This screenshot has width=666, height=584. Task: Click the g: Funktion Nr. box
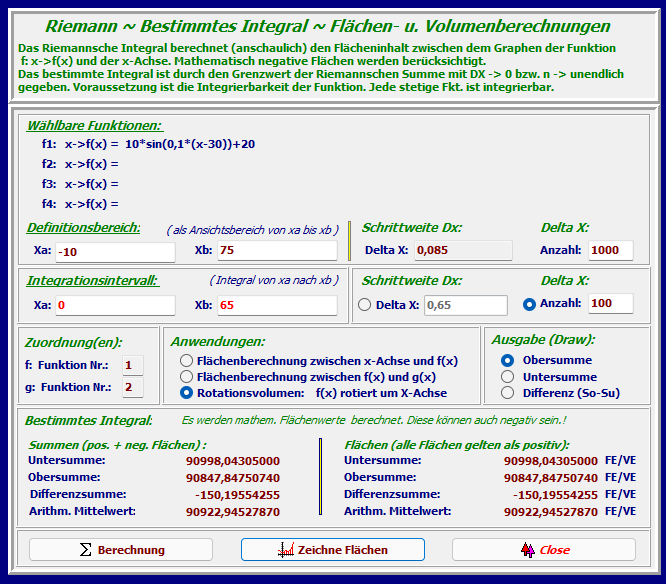pyautogui.click(x=132, y=387)
